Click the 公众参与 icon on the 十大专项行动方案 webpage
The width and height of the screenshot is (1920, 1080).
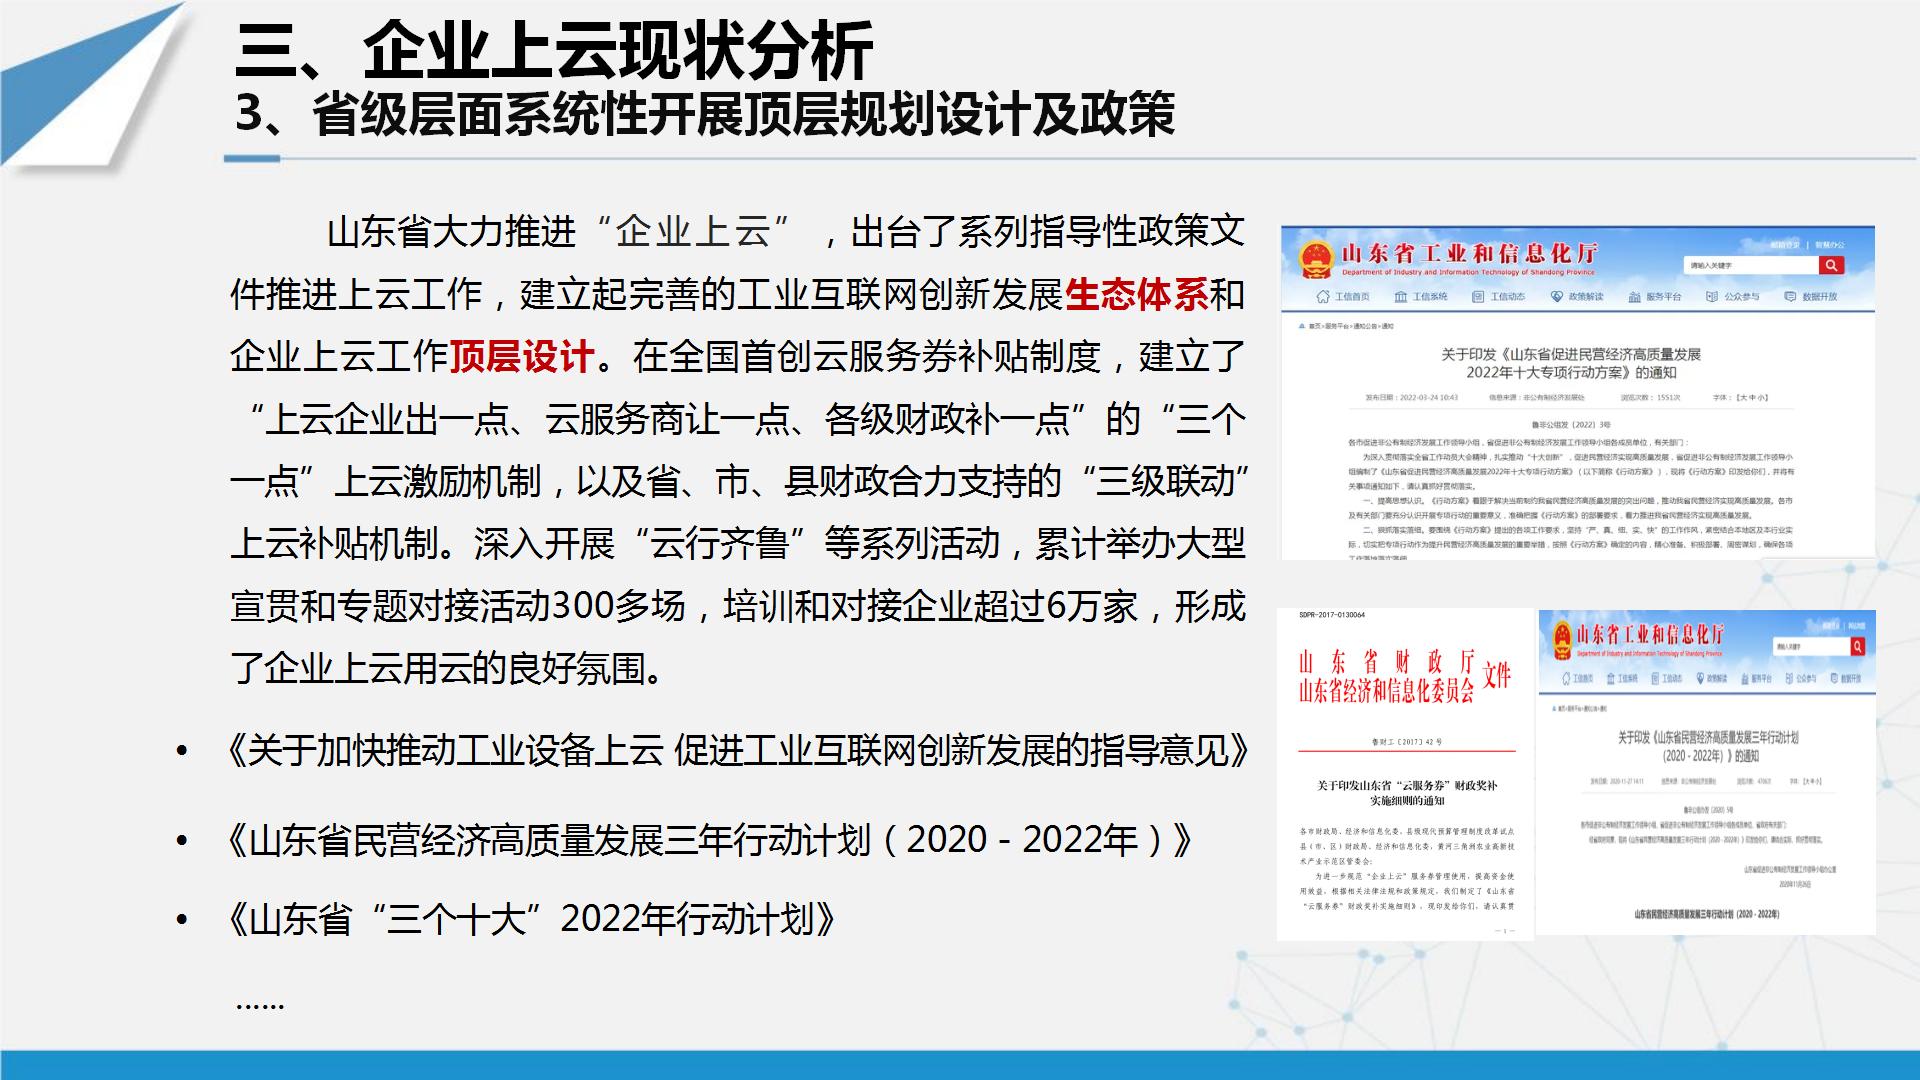coord(1712,296)
